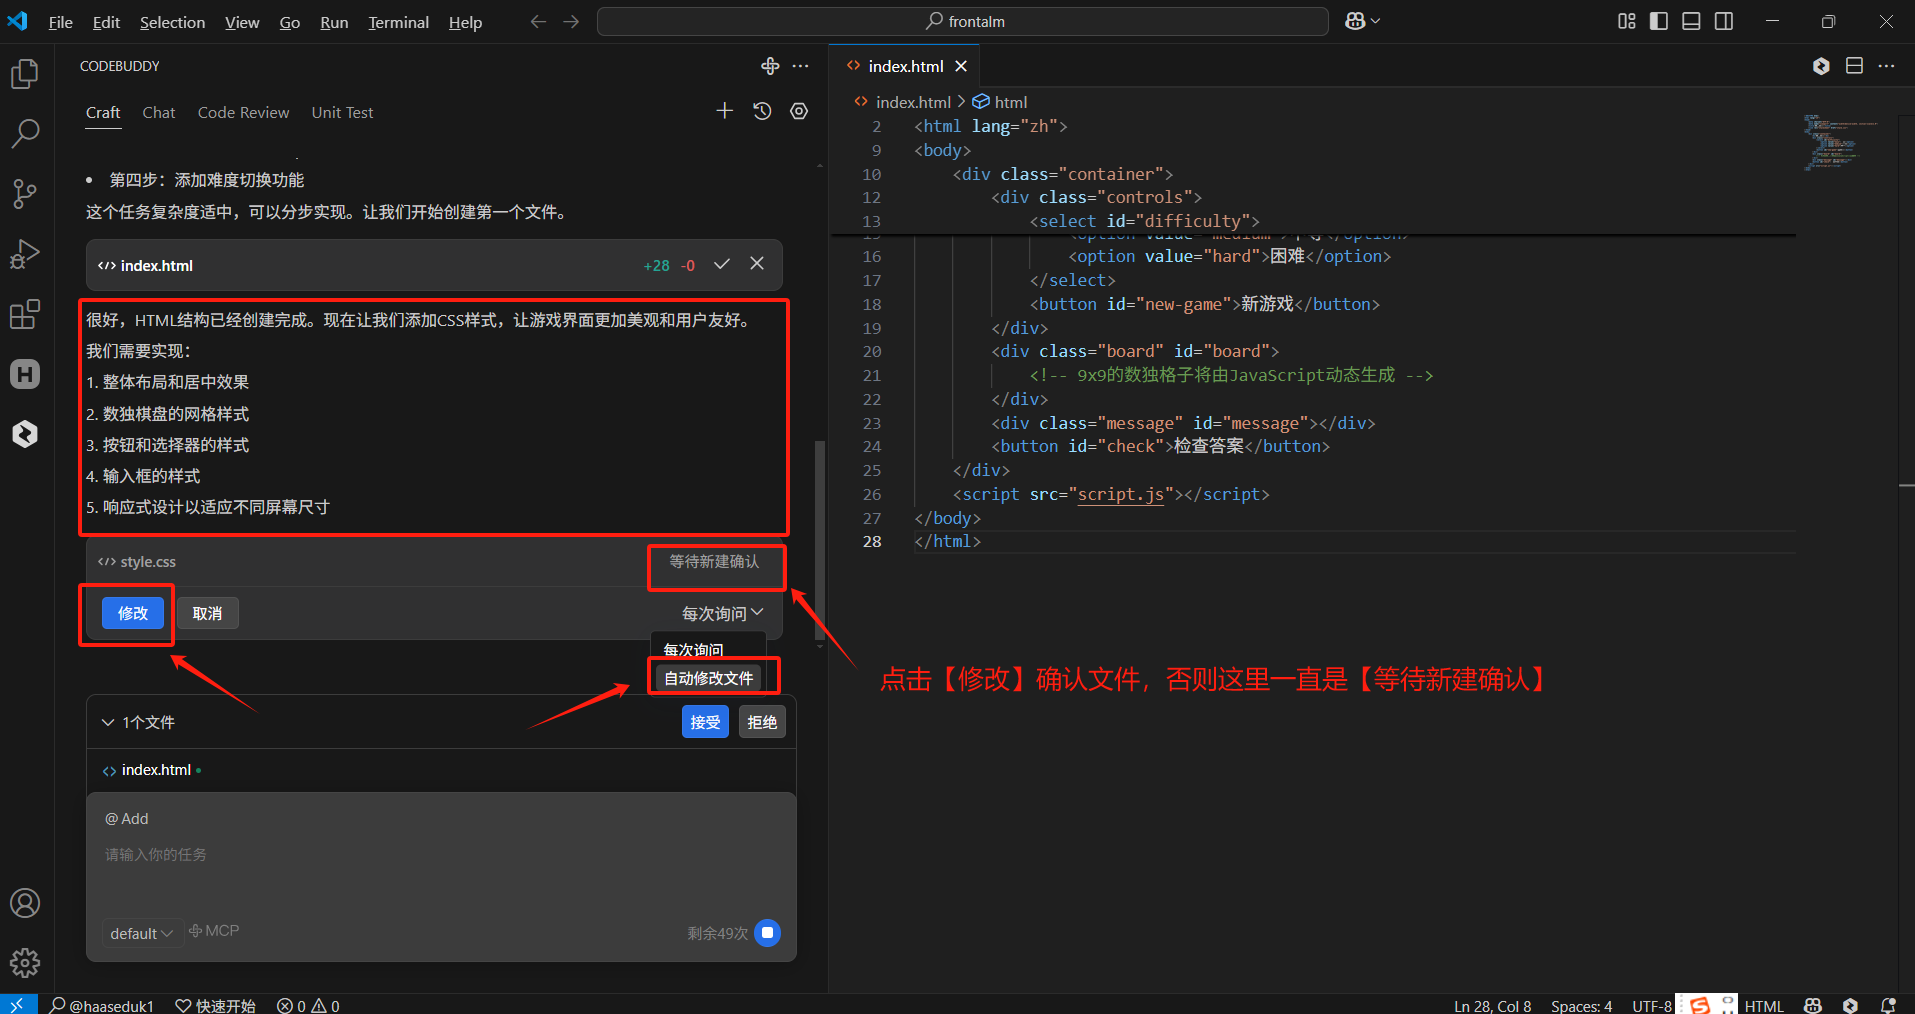Click the 拒绝 button to reject files
Image resolution: width=1915 pixels, height=1014 pixels.
point(762,722)
